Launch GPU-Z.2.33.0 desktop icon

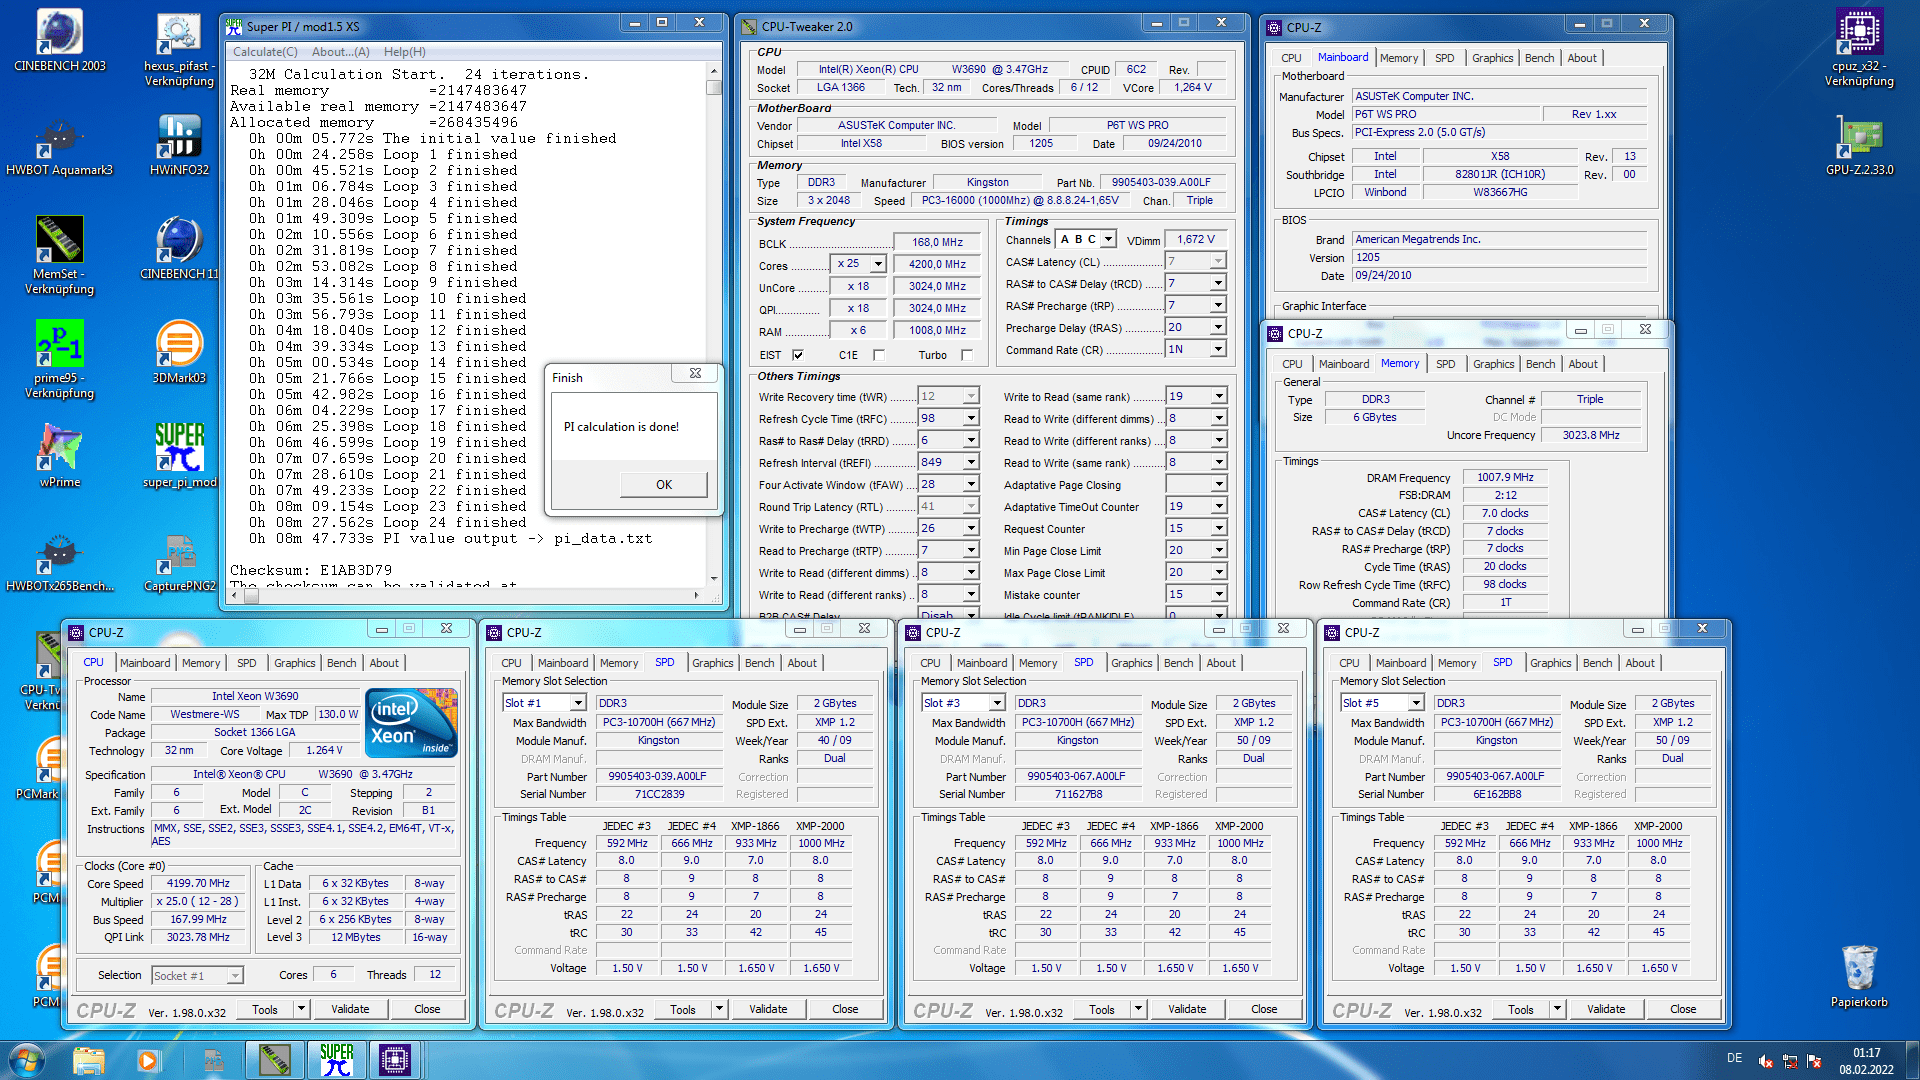click(1859, 145)
